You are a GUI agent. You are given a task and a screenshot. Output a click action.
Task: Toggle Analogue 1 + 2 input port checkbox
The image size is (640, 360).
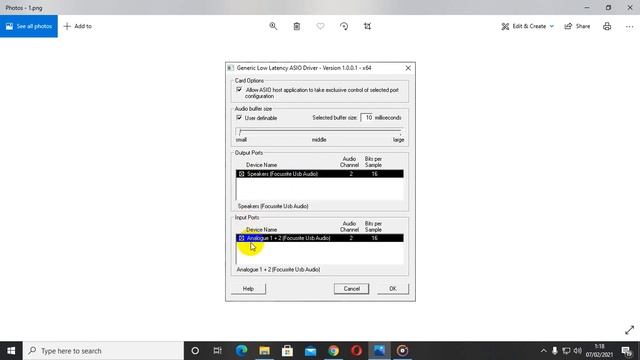[241, 238]
